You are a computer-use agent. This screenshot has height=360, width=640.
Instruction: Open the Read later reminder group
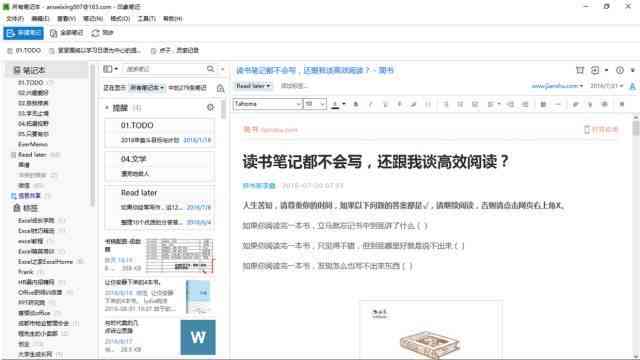pos(139,193)
